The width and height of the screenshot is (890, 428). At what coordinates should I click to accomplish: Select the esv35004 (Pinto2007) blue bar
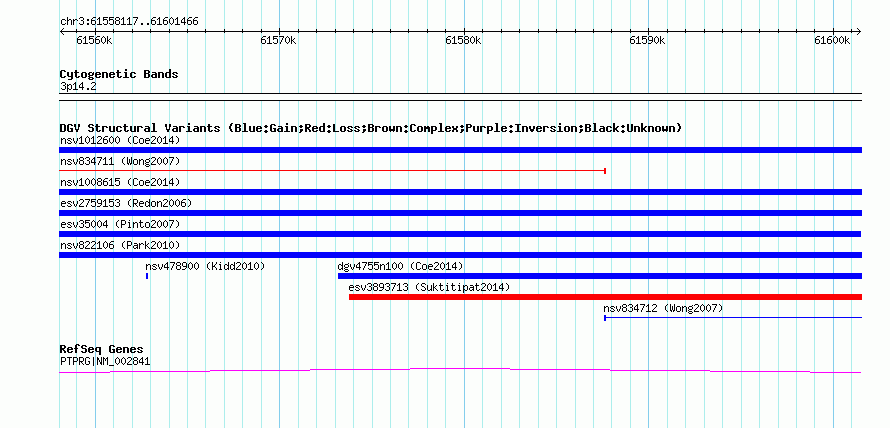point(460,234)
